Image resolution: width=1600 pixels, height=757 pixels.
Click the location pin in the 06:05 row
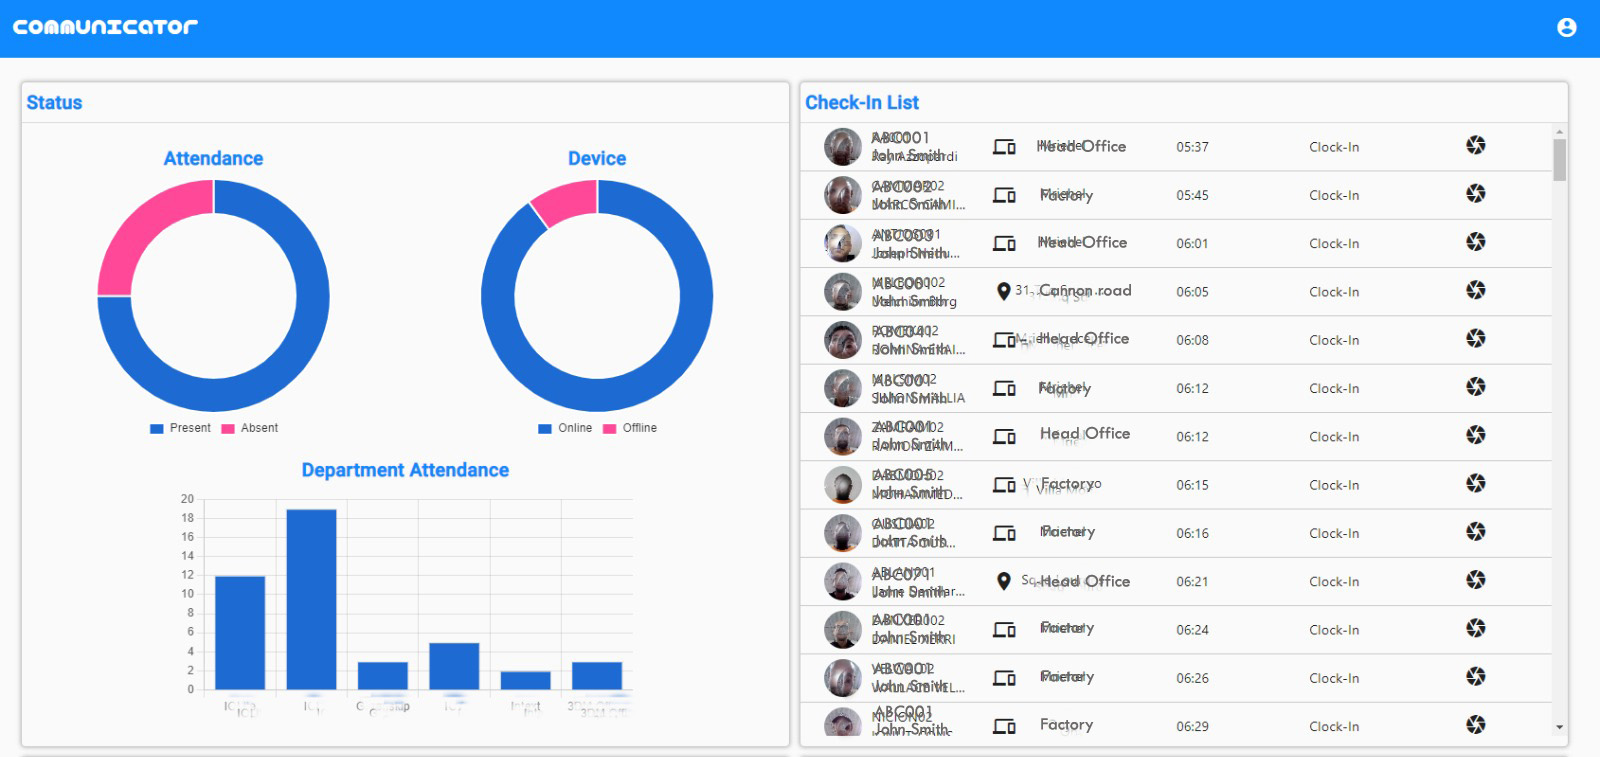[1003, 291]
